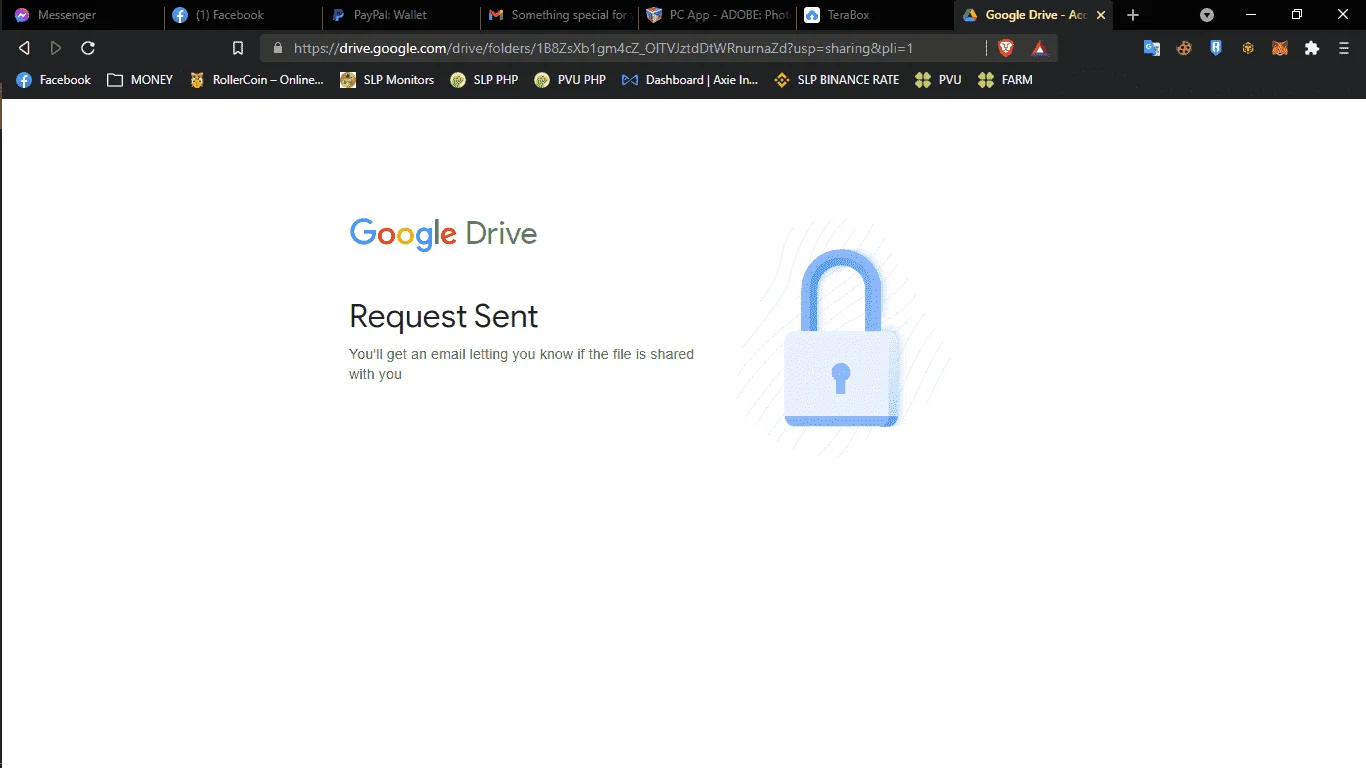View site info via the padlock icon

tap(277, 48)
